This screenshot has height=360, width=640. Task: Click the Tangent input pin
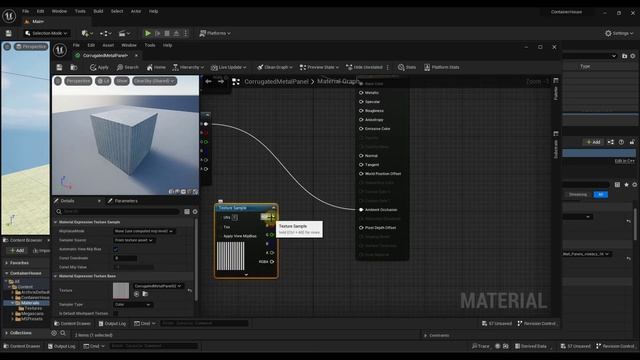361,164
